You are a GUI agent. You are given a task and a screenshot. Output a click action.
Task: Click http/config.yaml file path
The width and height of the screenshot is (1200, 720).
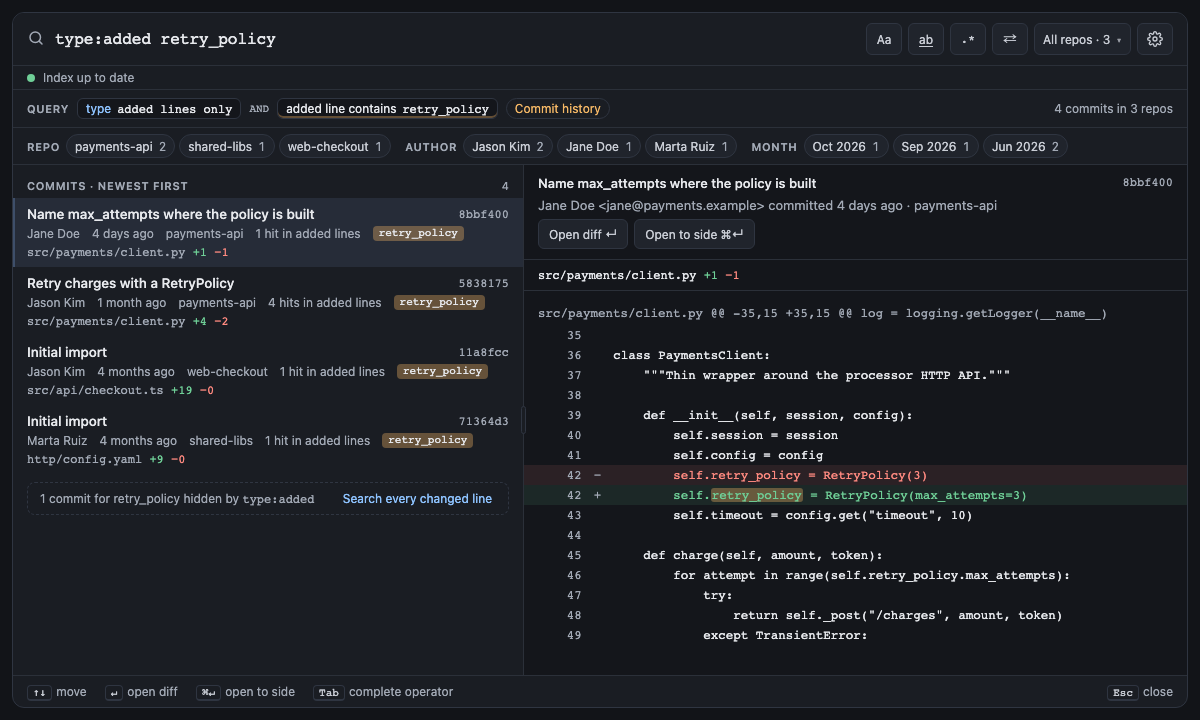click(84, 459)
